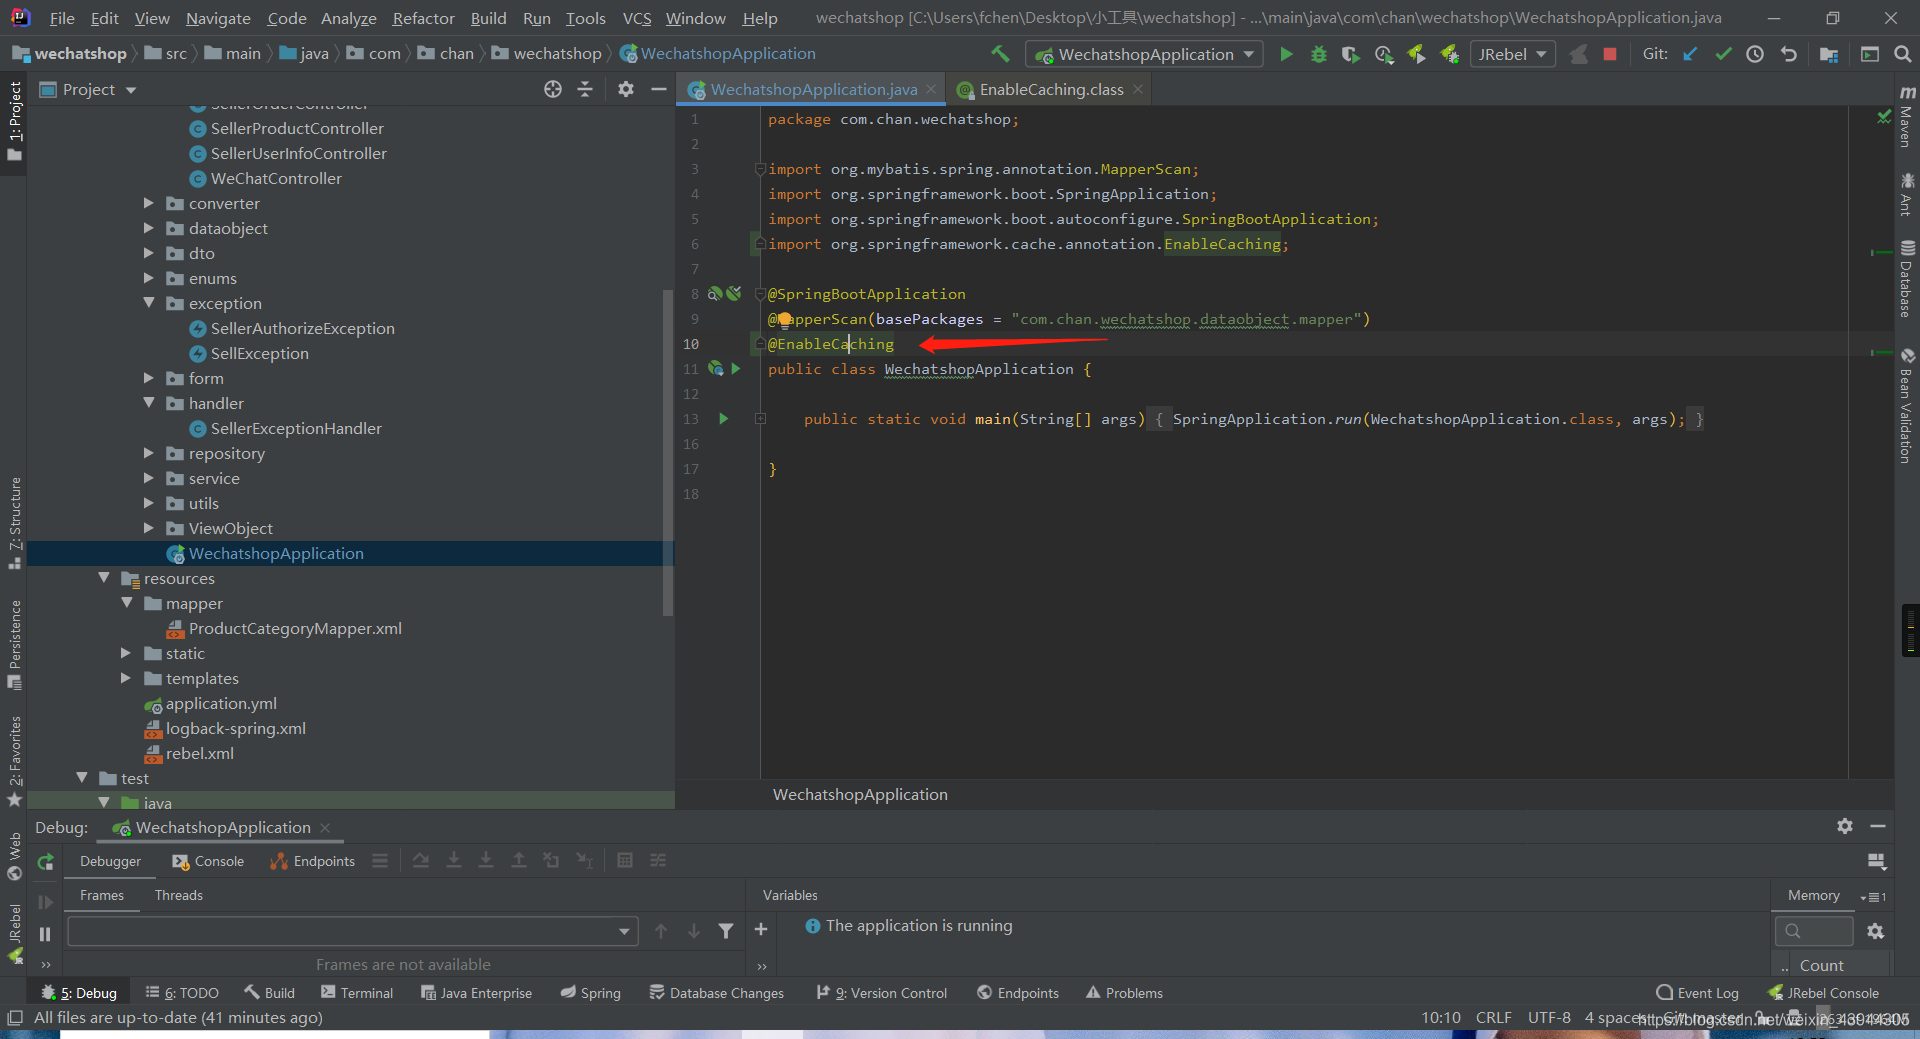Click the Memory view search field
The width and height of the screenshot is (1920, 1039).
click(1813, 931)
